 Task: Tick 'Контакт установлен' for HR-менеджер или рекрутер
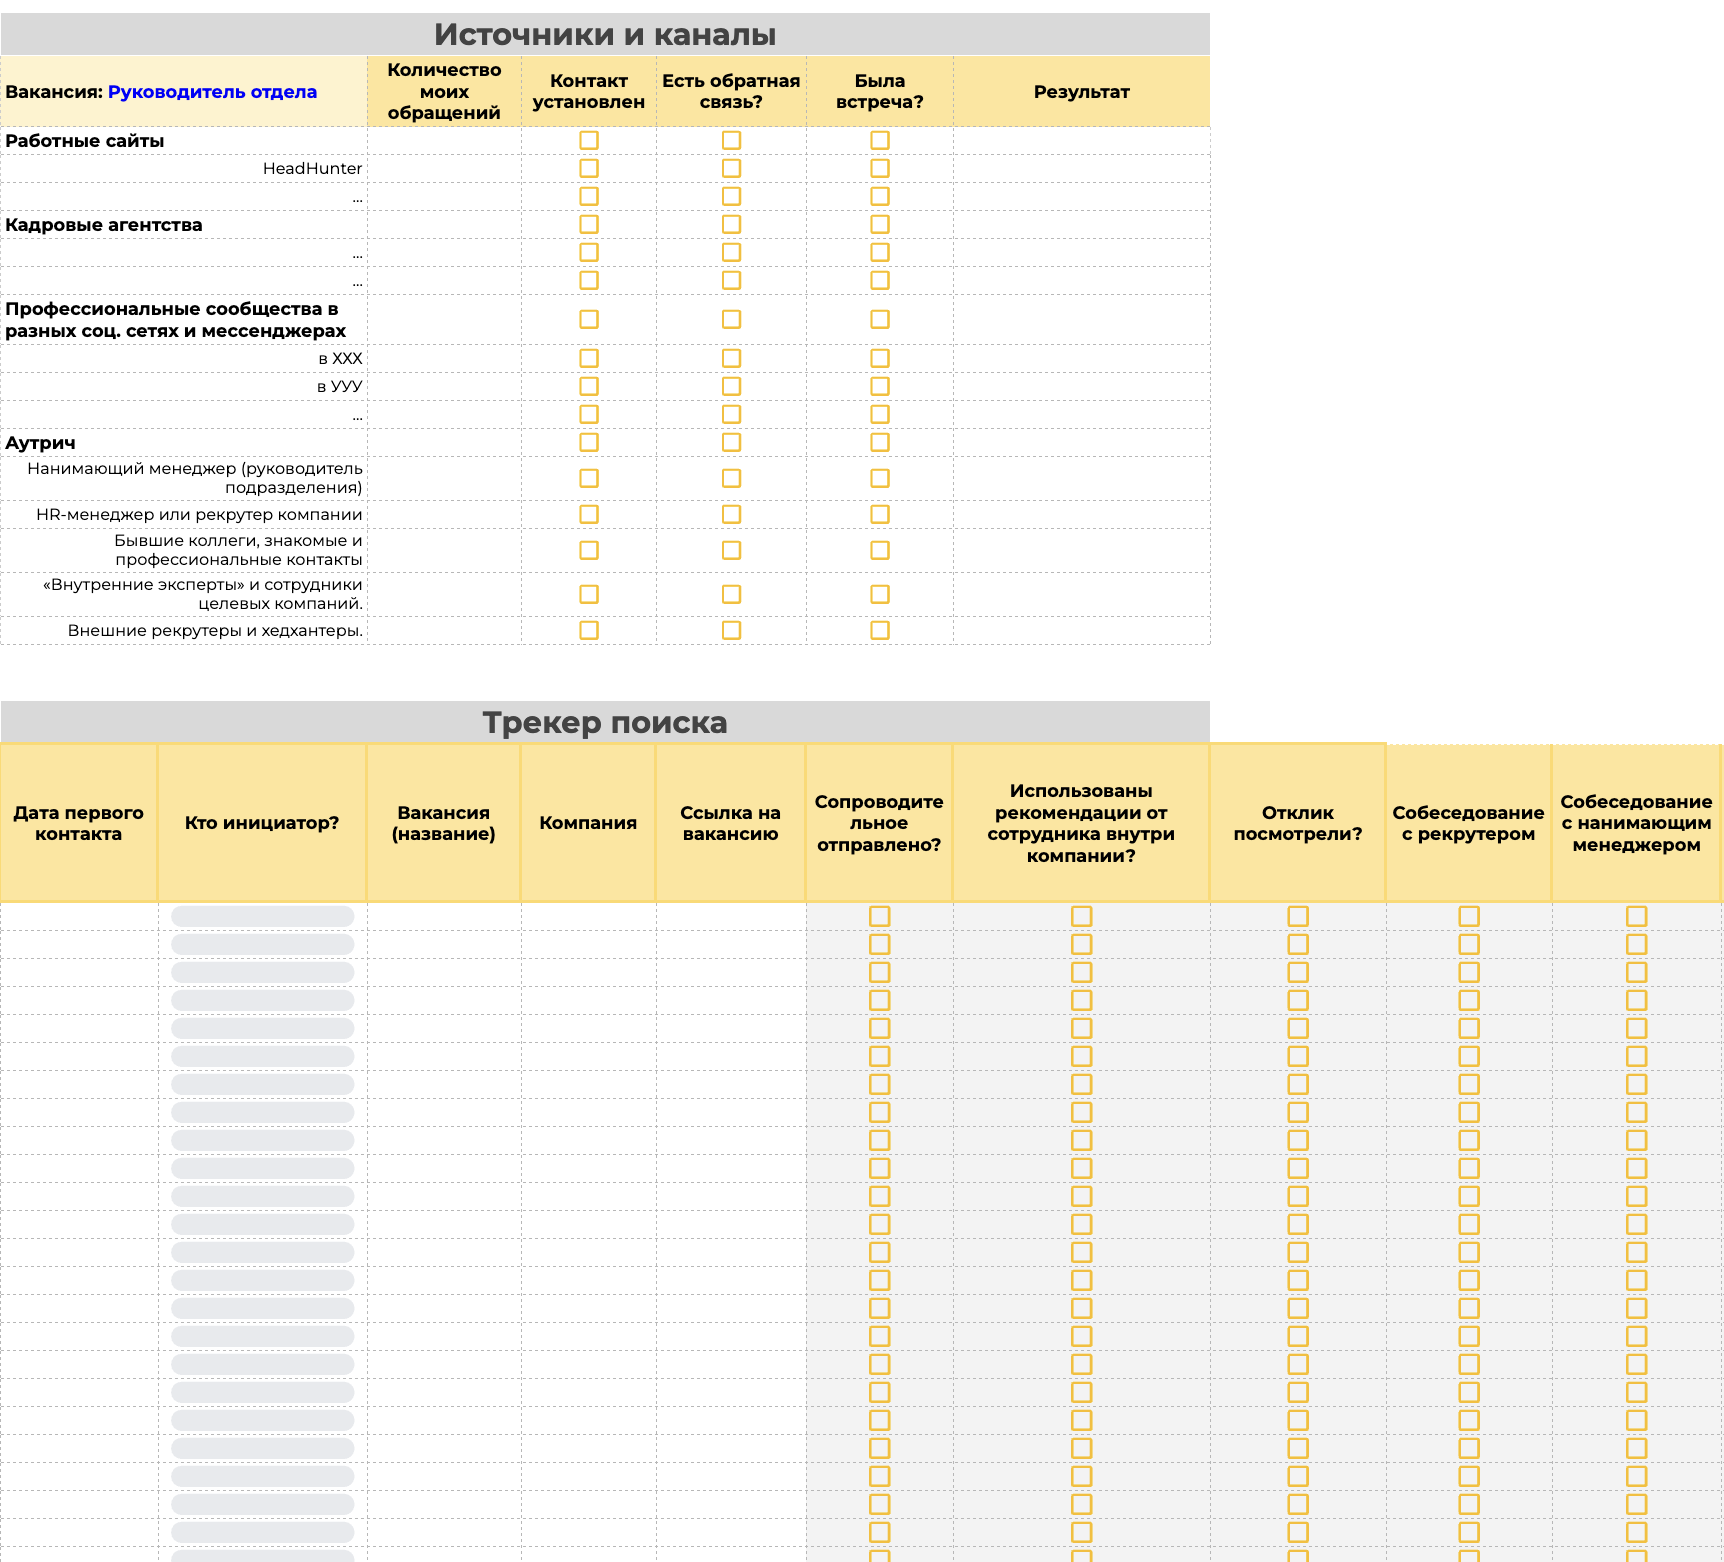coord(589,514)
